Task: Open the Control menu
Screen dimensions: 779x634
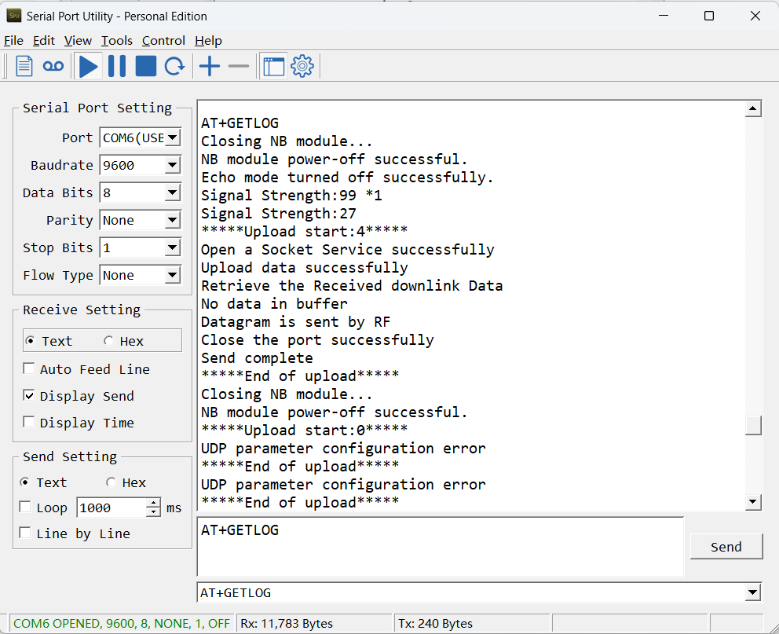Action: (x=163, y=41)
